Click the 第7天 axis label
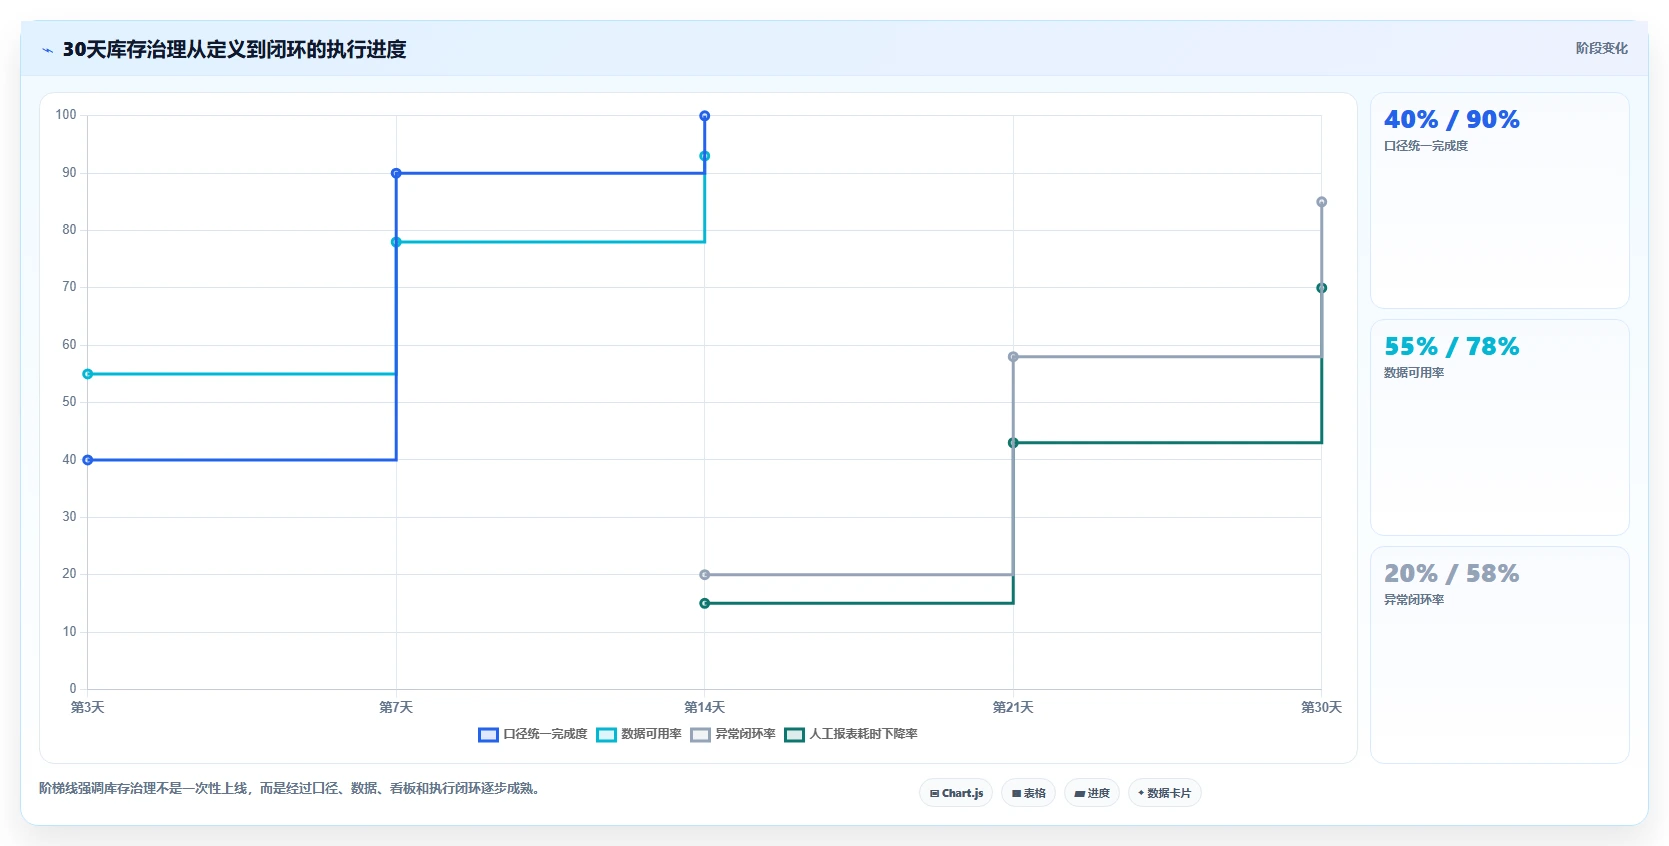Screen dimensions: 1669x846 396,707
